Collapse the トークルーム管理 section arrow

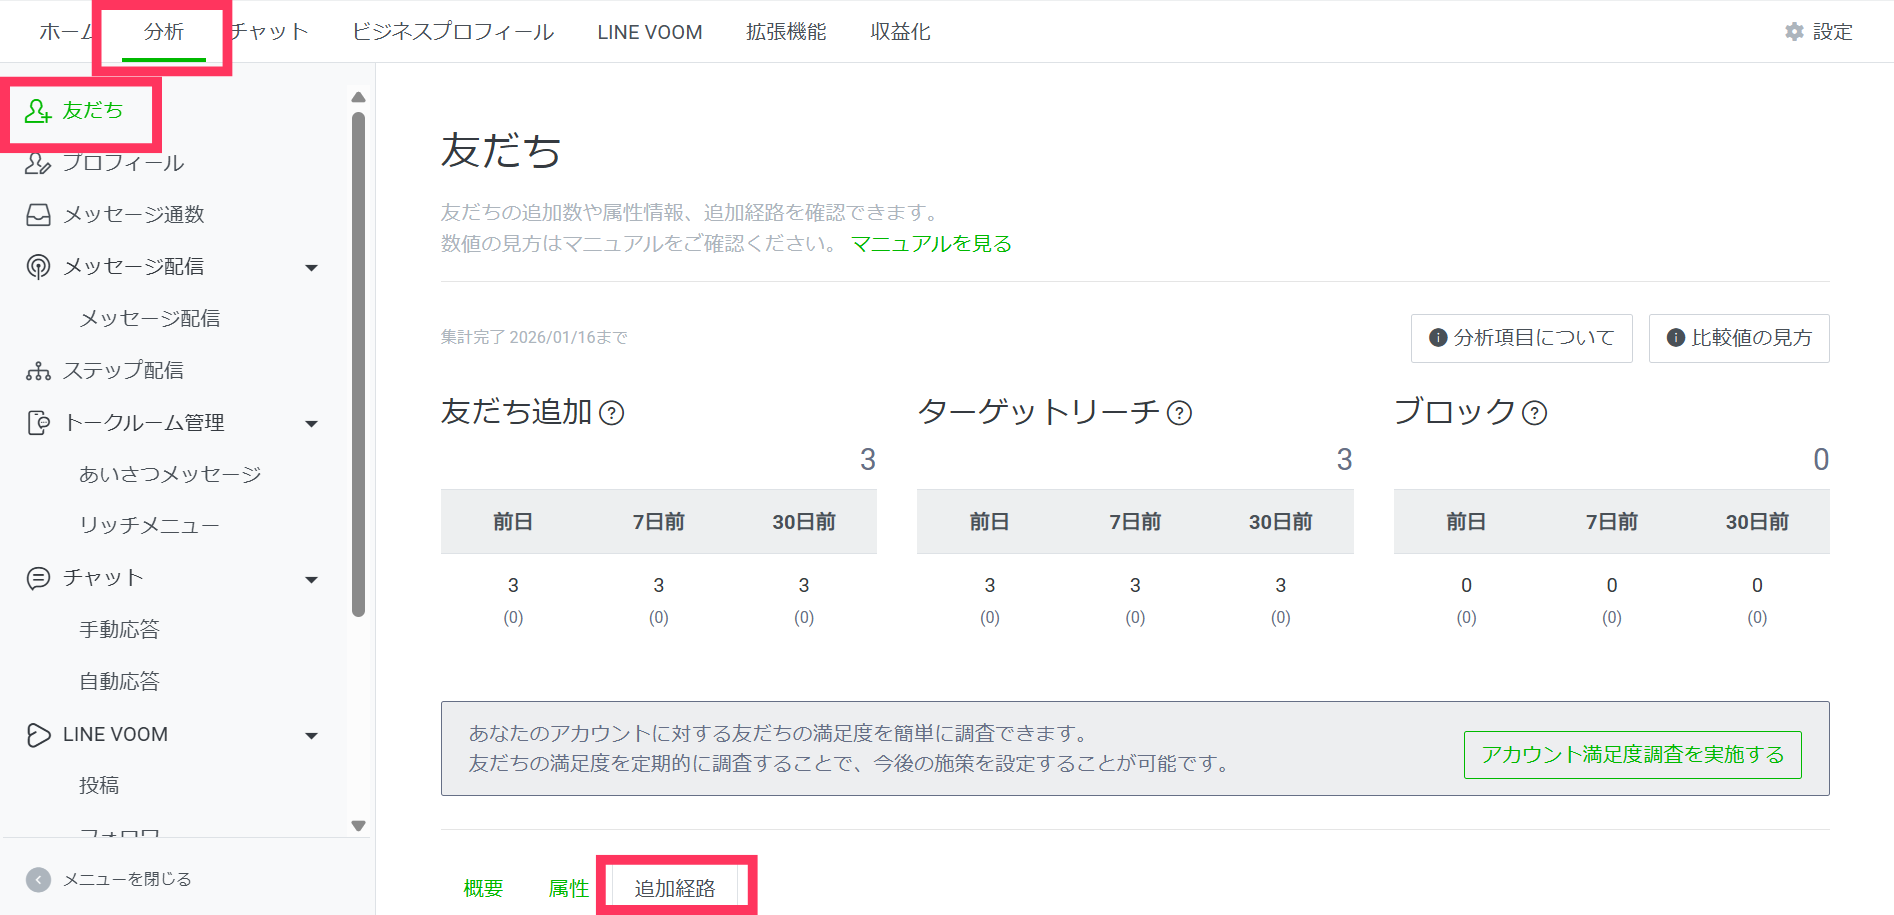[x=311, y=424]
